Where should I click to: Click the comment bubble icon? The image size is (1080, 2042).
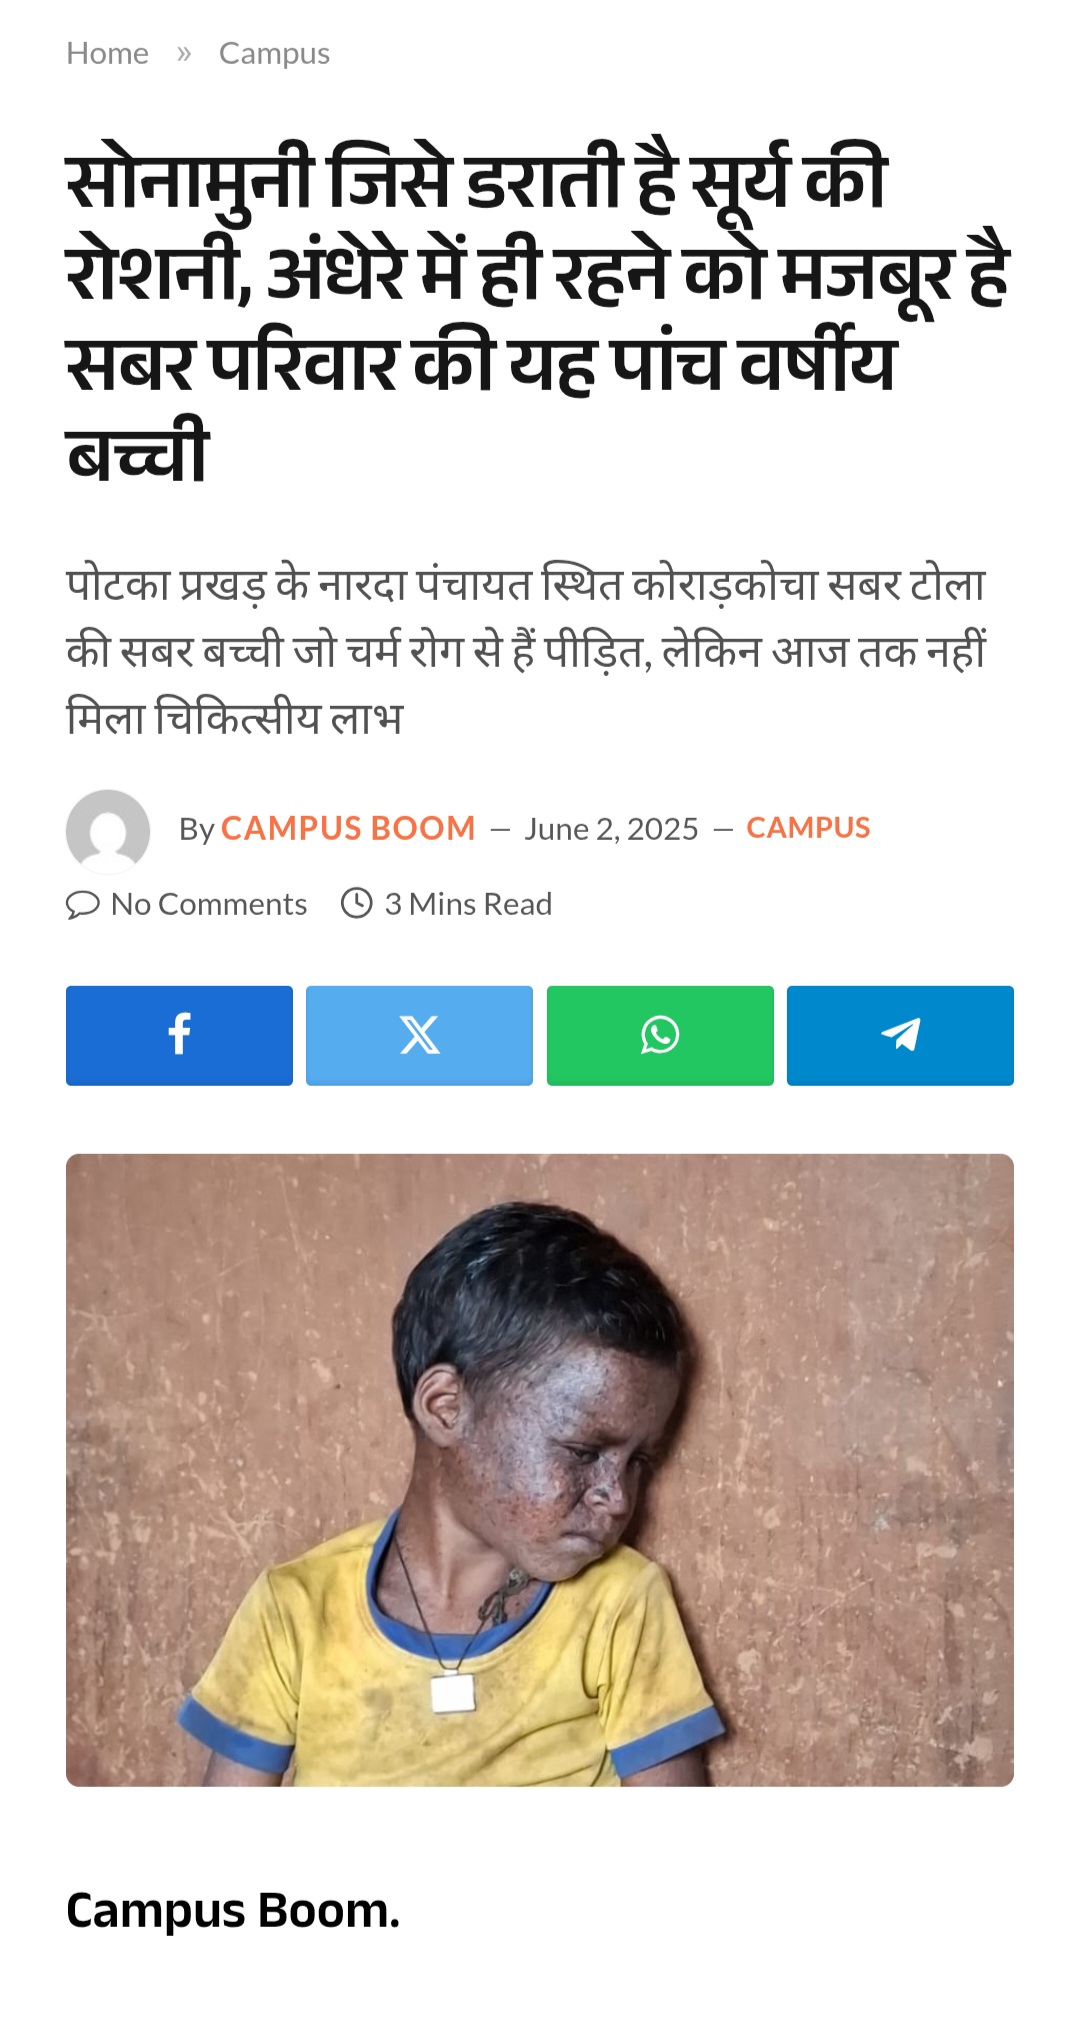[x=82, y=904]
